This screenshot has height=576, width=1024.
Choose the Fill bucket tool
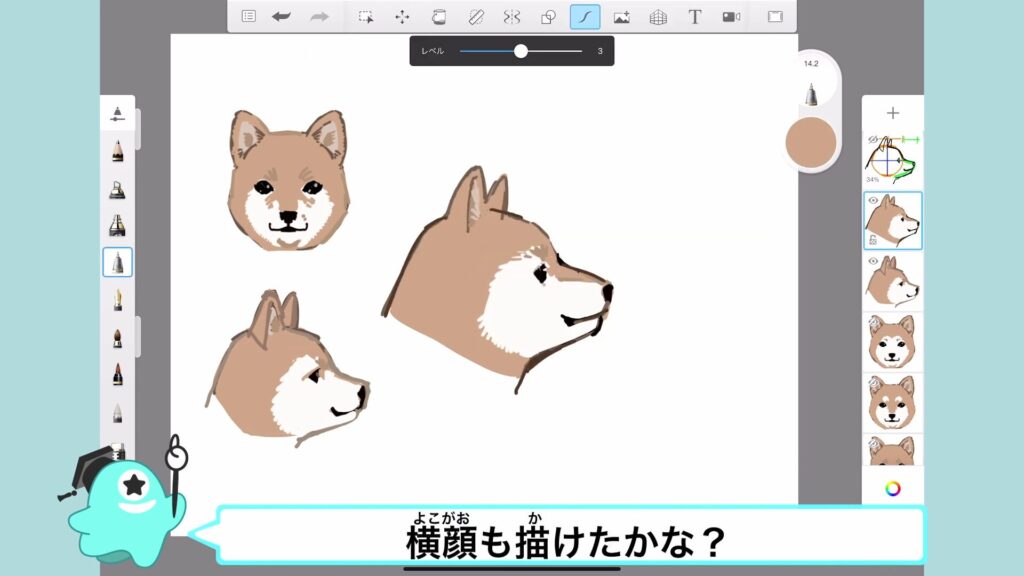pos(438,16)
